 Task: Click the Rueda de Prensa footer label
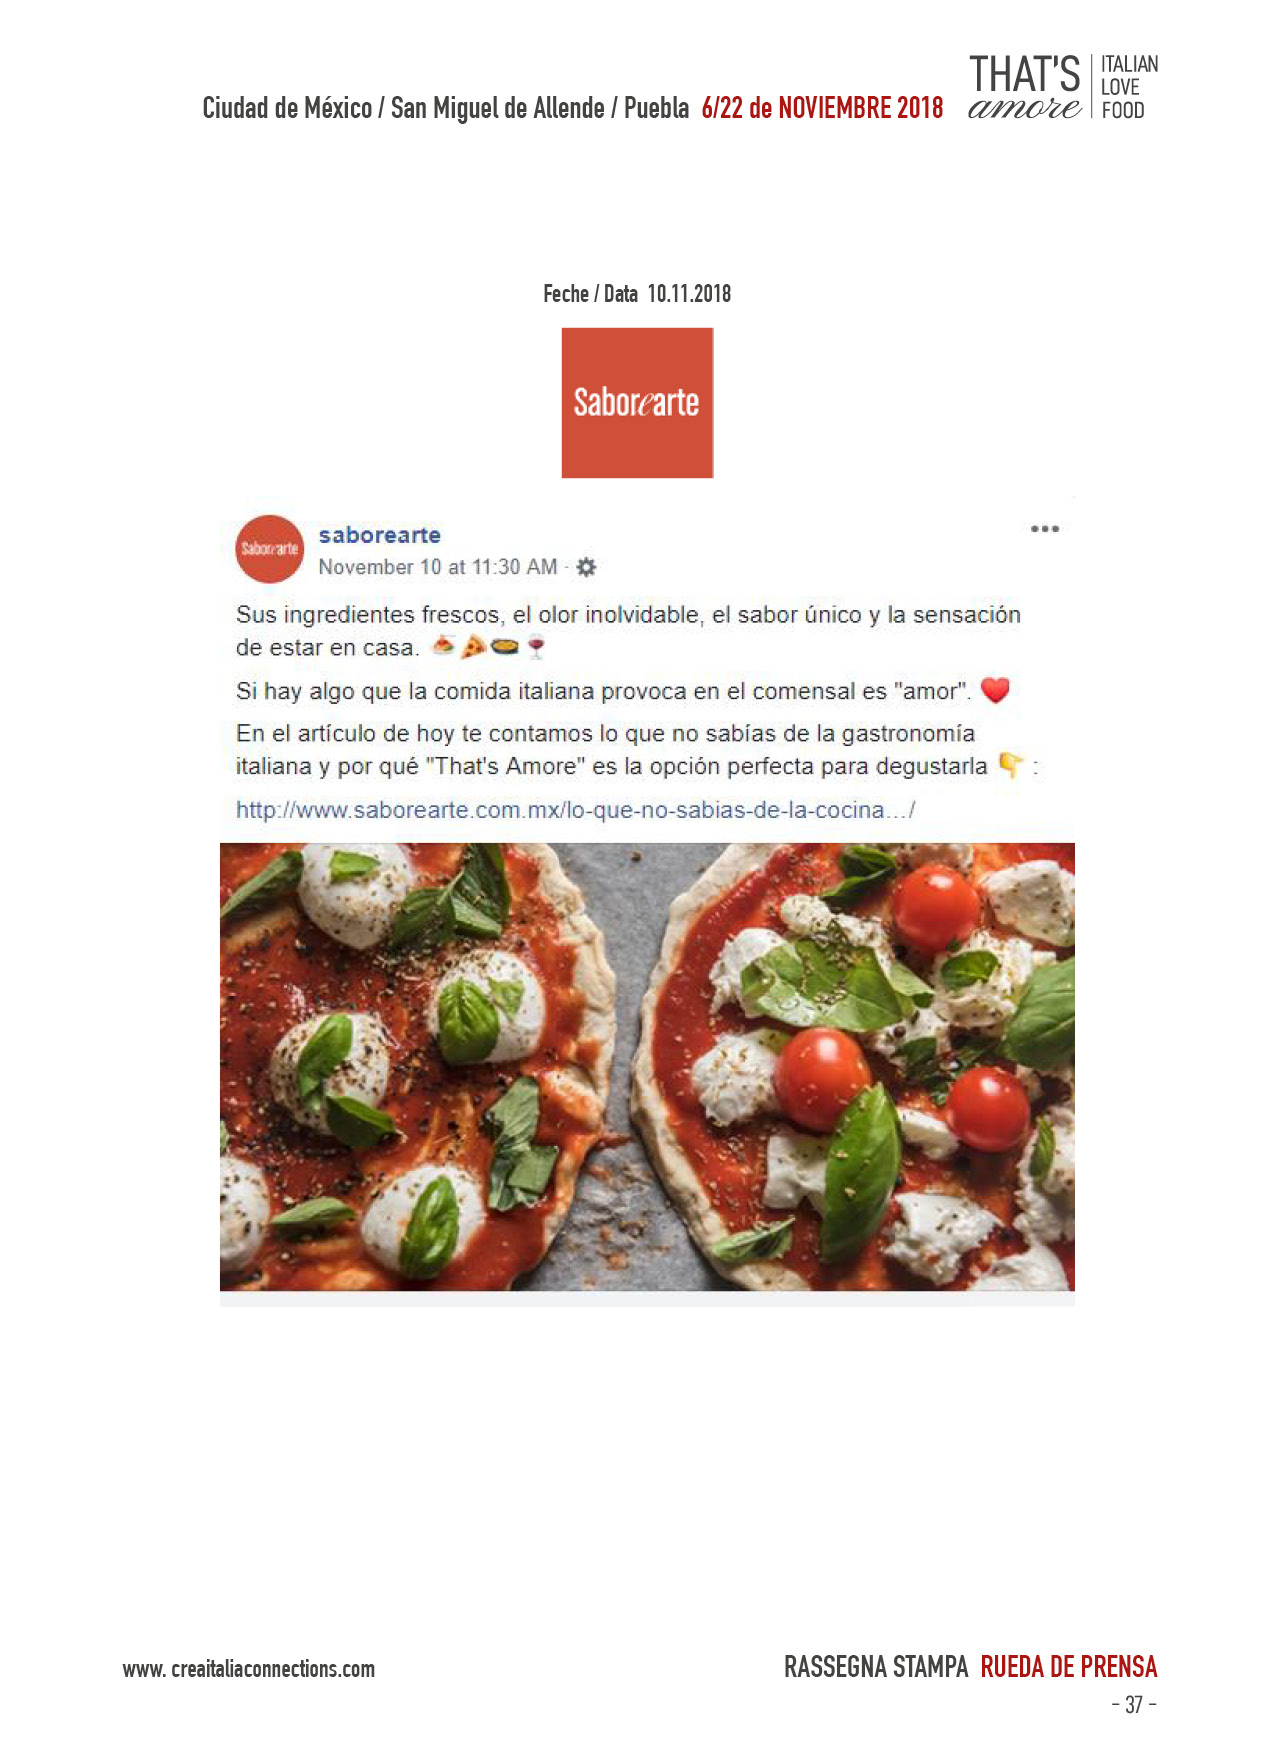1068,1667
